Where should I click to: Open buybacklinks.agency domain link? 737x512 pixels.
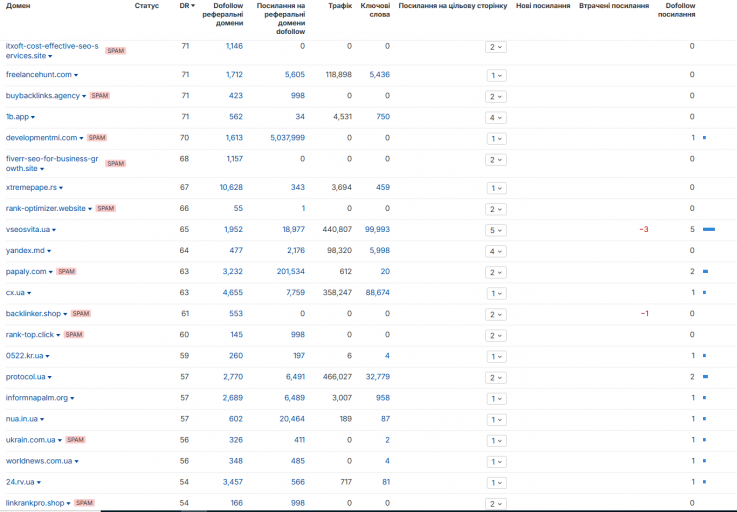coord(43,95)
